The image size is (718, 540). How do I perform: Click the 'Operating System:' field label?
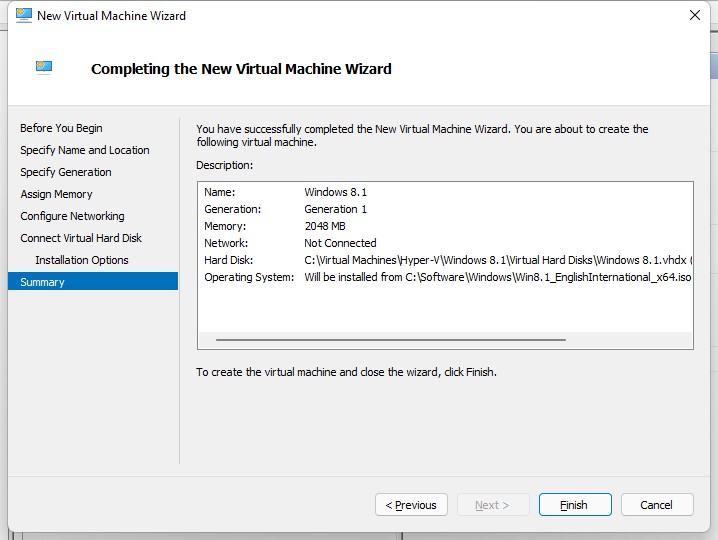click(x=249, y=277)
